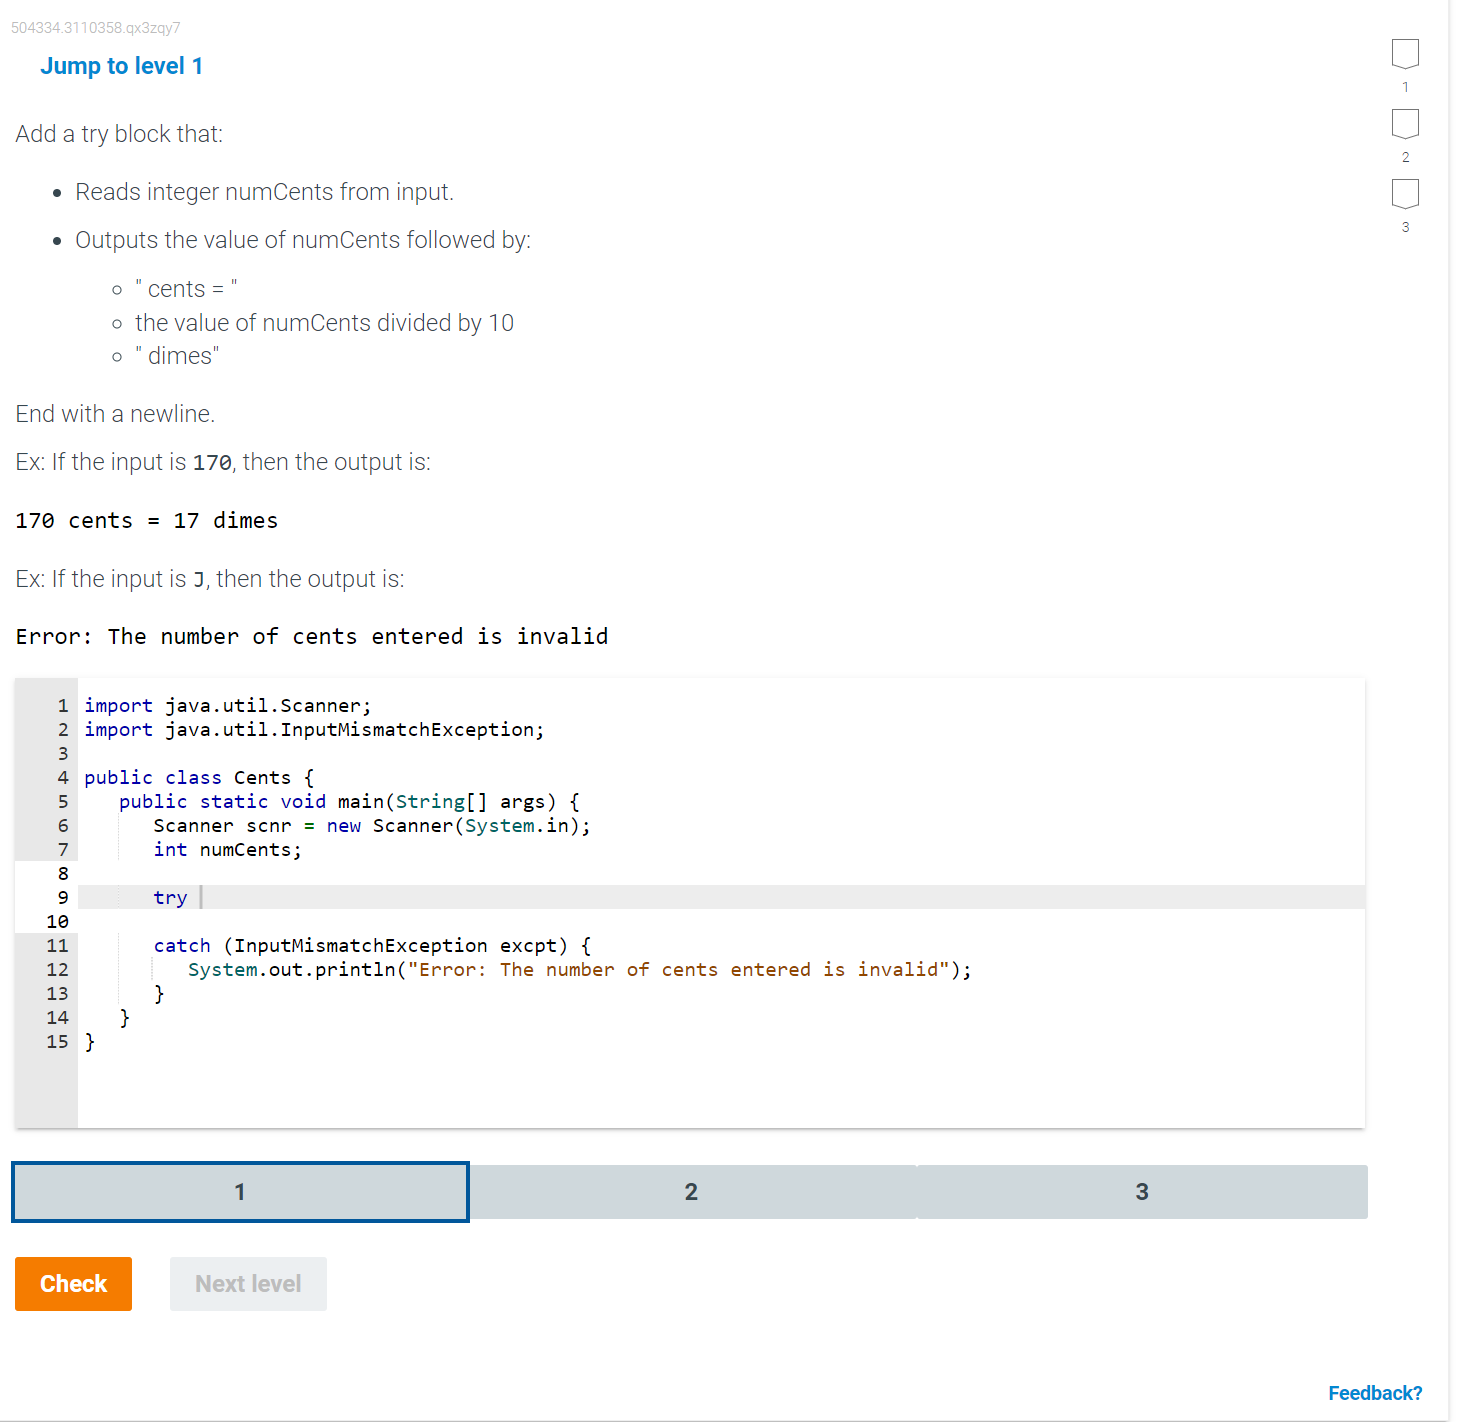Open the "Jump to level 1" link

point(121,65)
